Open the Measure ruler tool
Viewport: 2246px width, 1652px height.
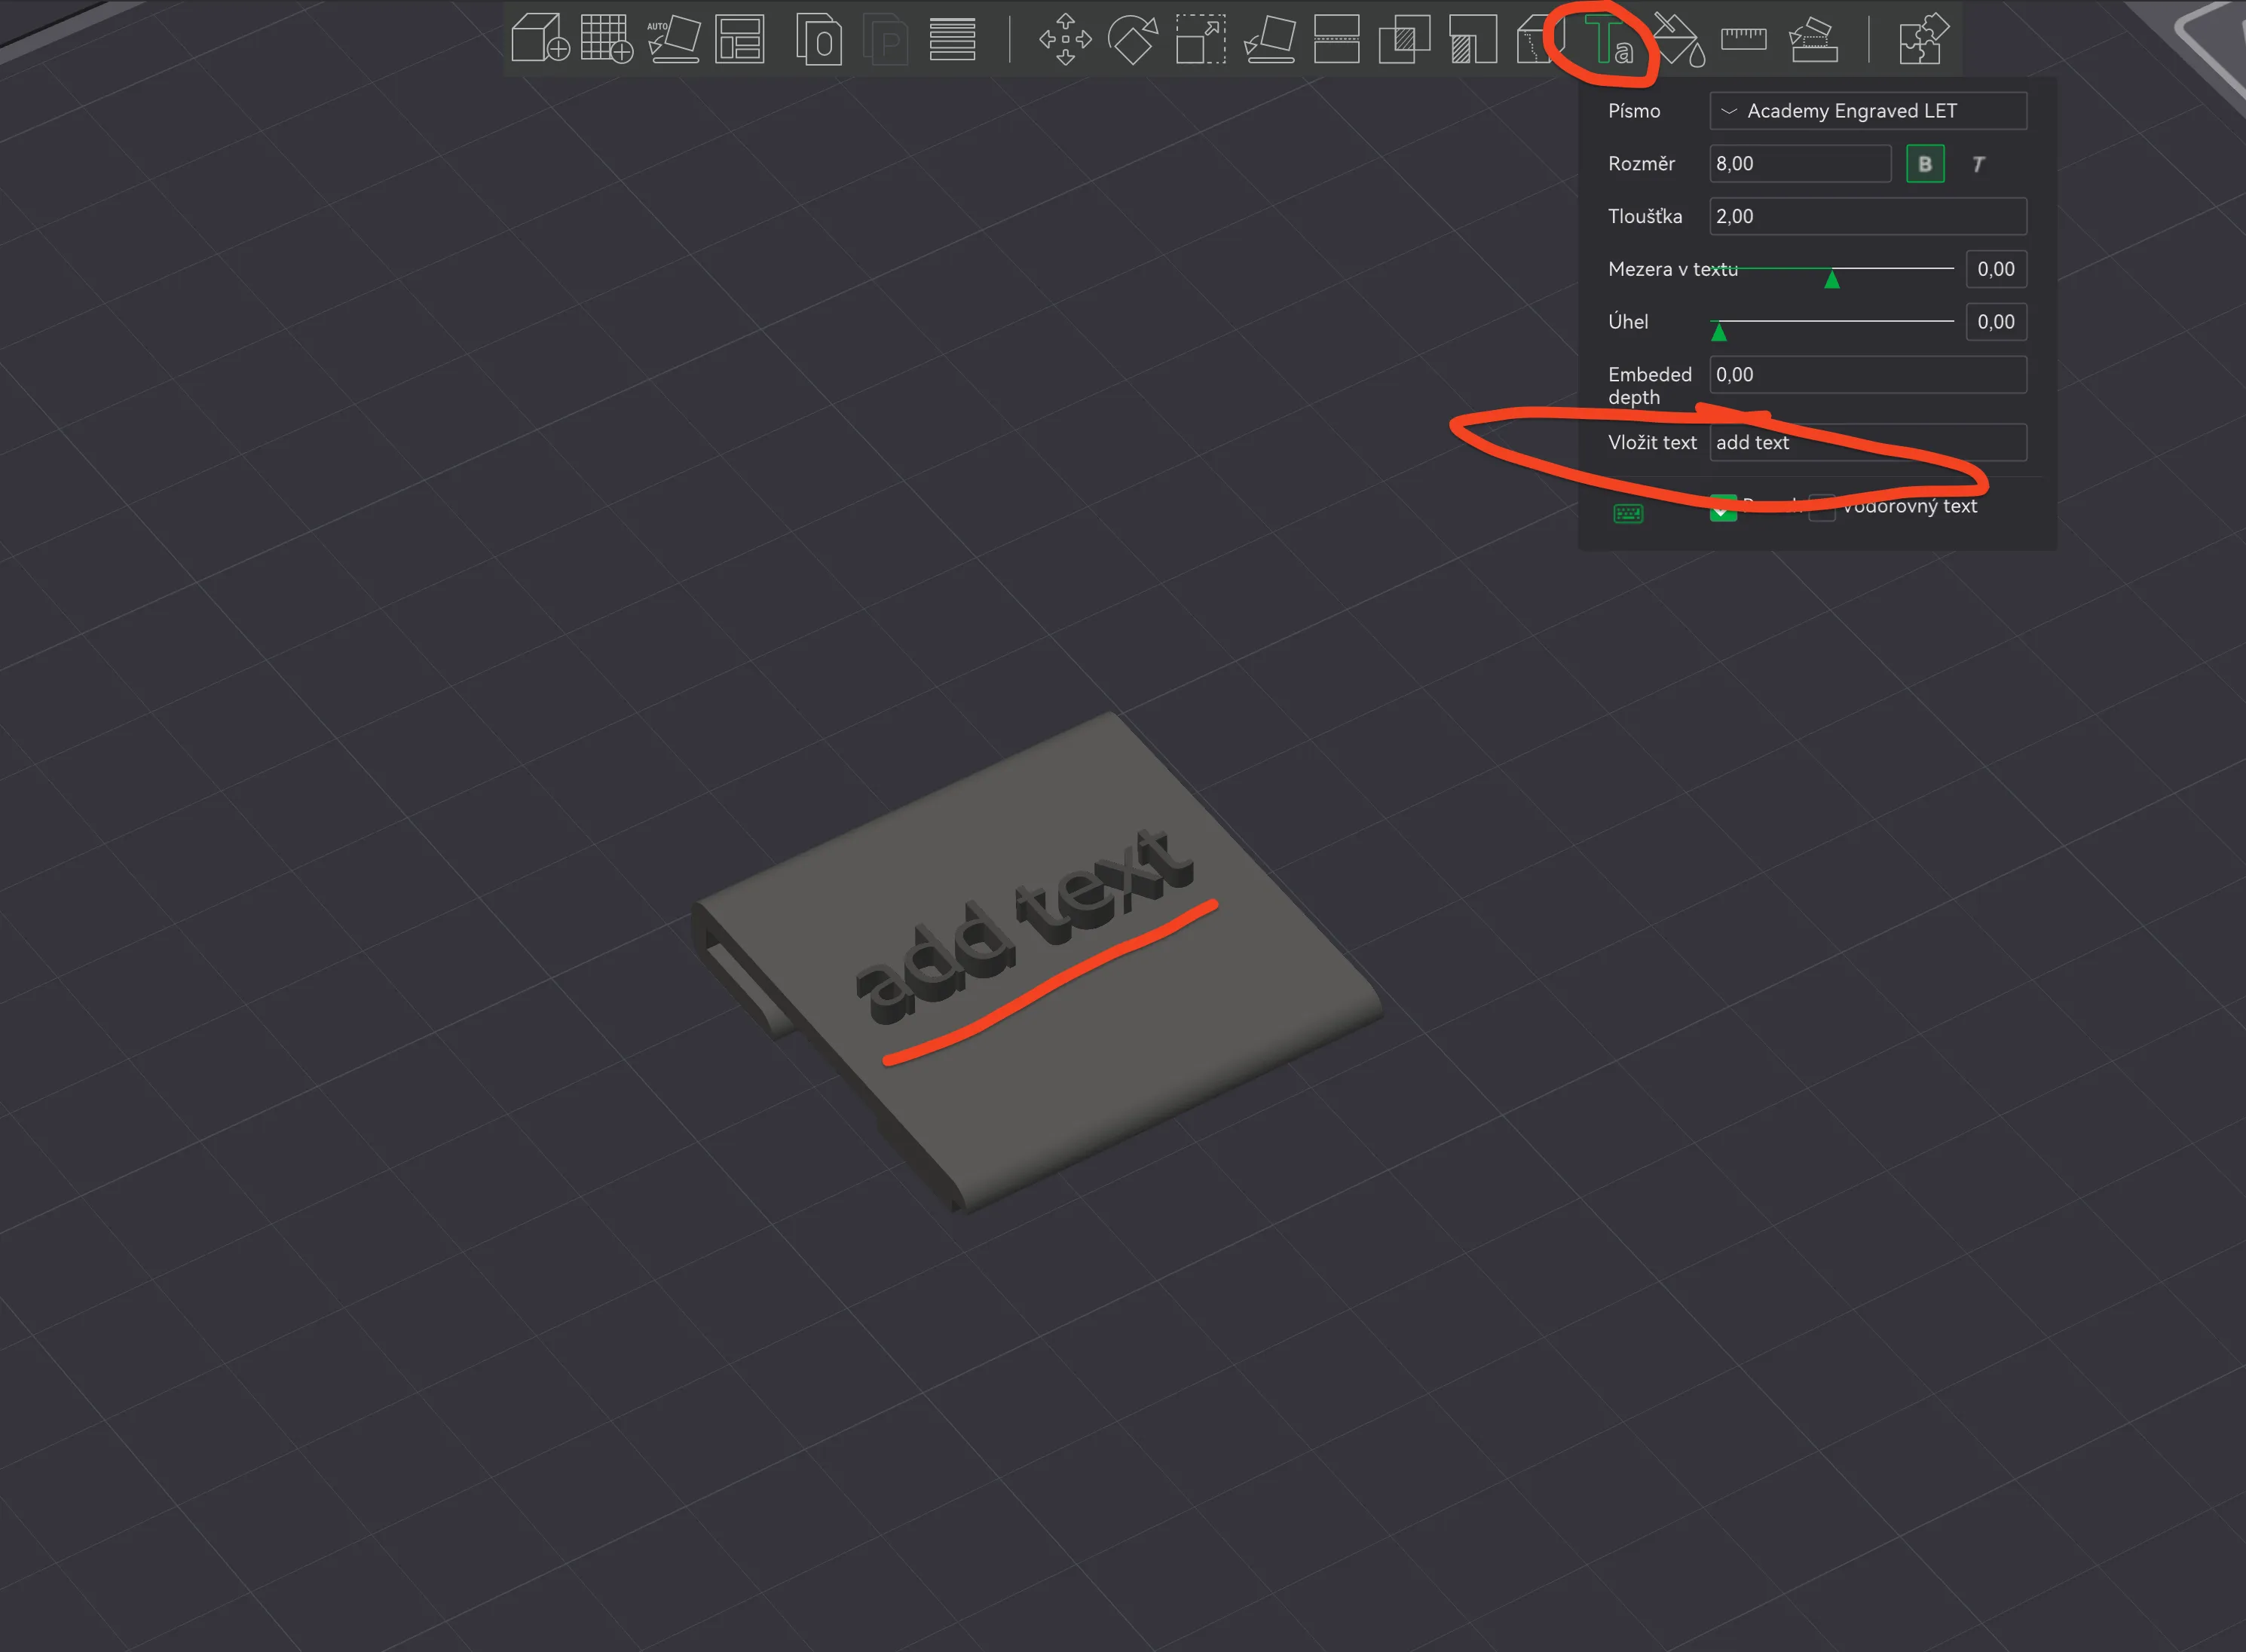[x=1744, y=39]
